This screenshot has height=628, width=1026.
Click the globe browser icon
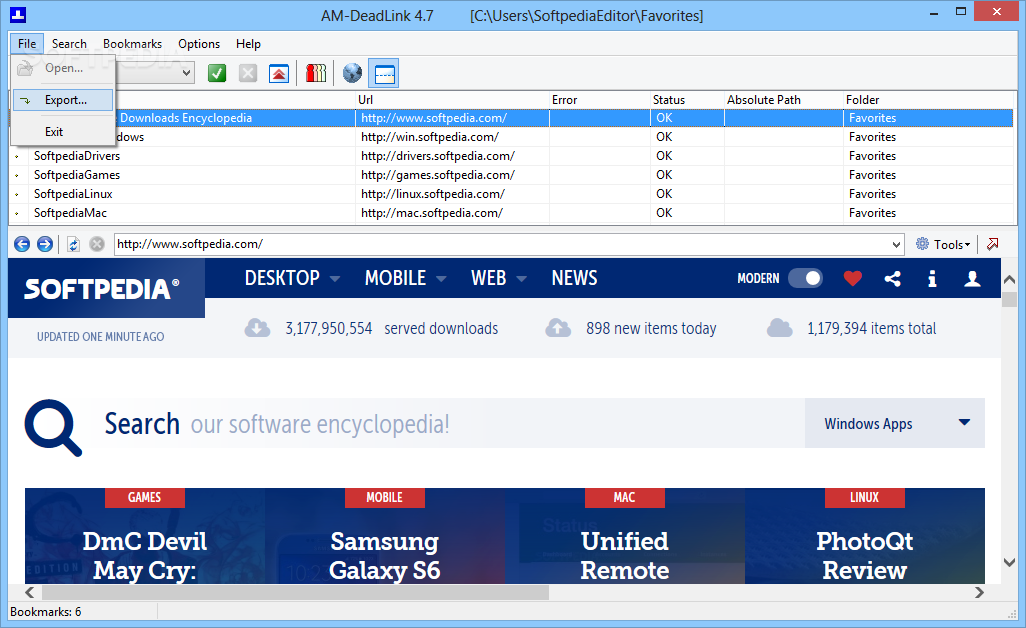tap(352, 73)
